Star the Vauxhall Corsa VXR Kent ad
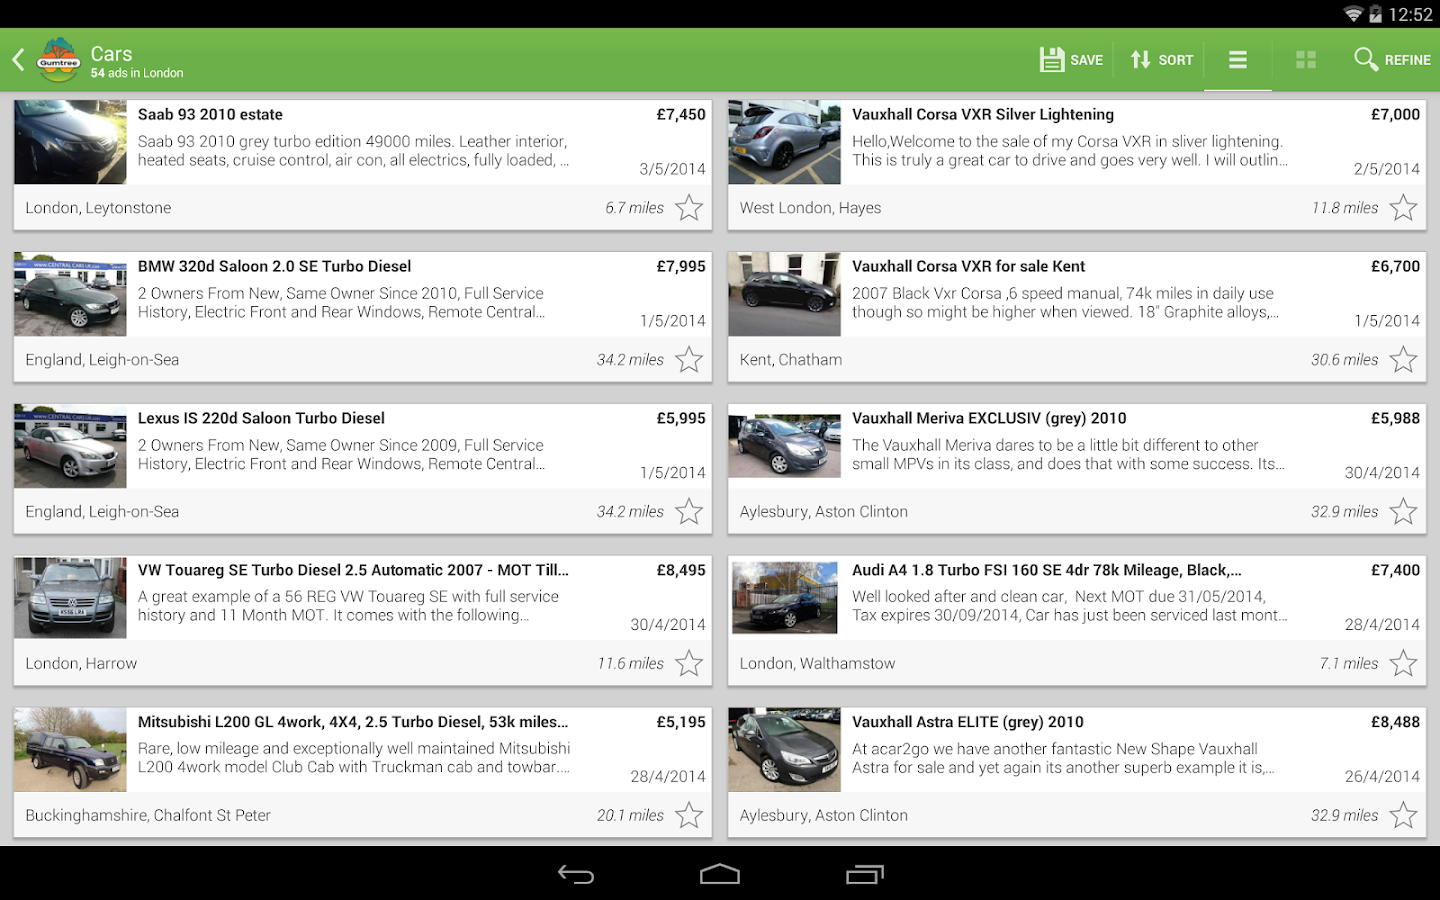Viewport: 1440px width, 900px height. [1403, 360]
